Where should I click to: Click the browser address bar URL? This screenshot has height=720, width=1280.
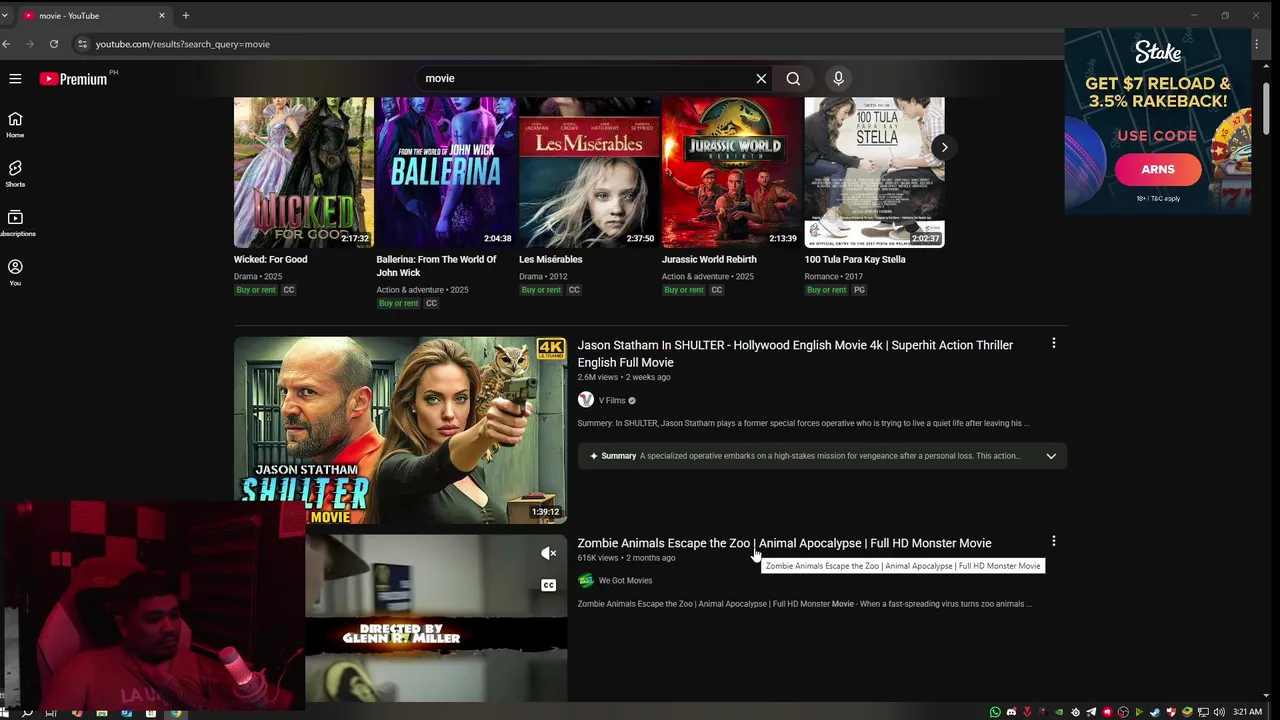point(182,44)
